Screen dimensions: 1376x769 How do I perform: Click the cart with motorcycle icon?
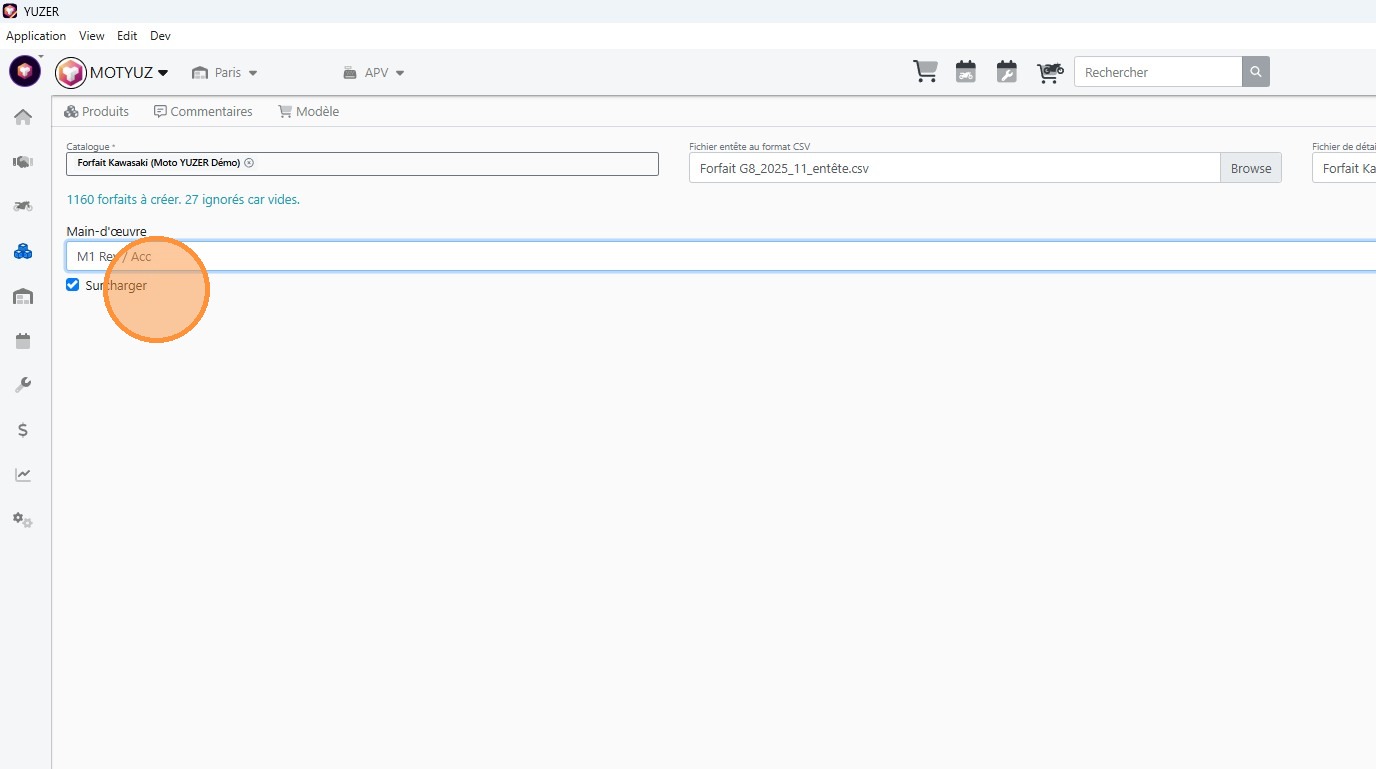click(x=1049, y=72)
